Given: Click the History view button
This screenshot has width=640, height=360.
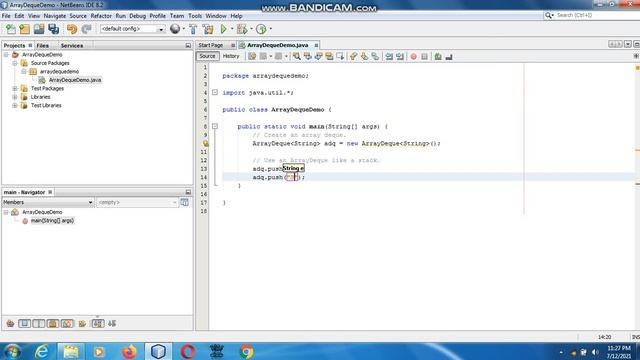Looking at the screenshot, I should coord(231,56).
